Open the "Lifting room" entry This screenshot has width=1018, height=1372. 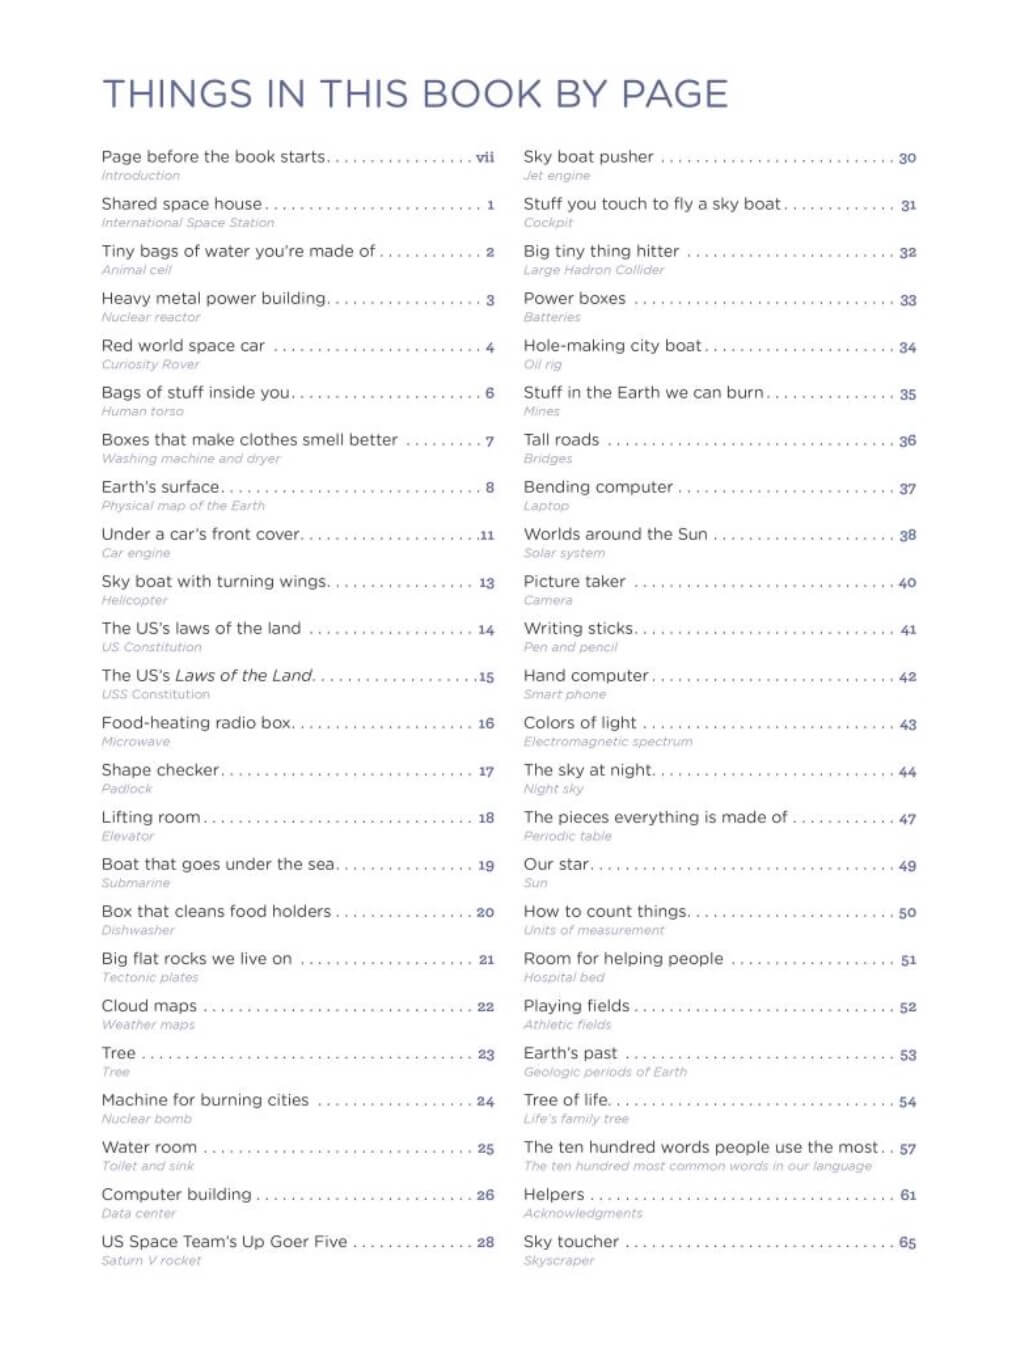151,817
